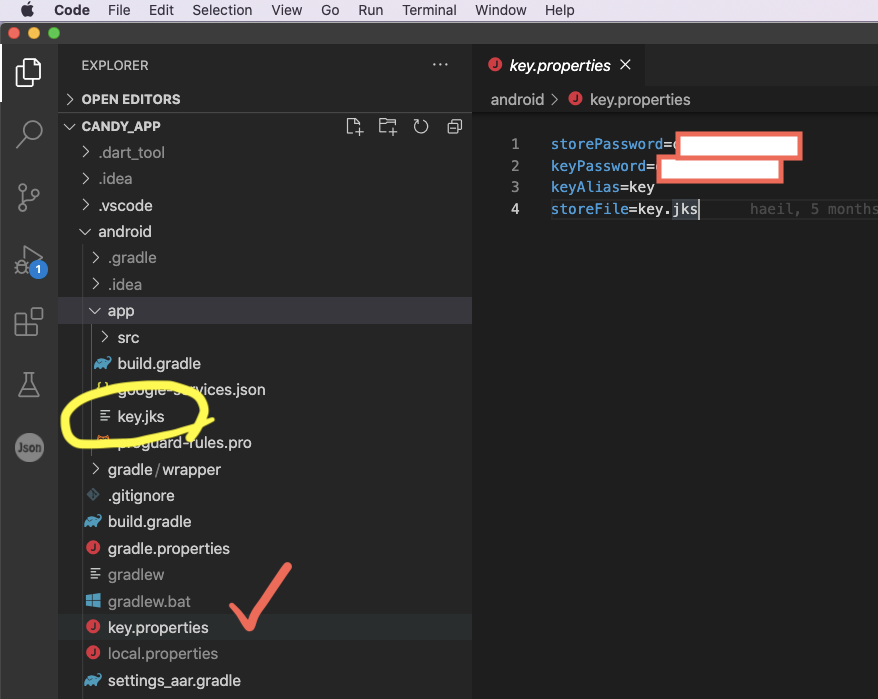This screenshot has width=878, height=699.
Task: Open the Run and Debug view
Action: pyautogui.click(x=29, y=260)
